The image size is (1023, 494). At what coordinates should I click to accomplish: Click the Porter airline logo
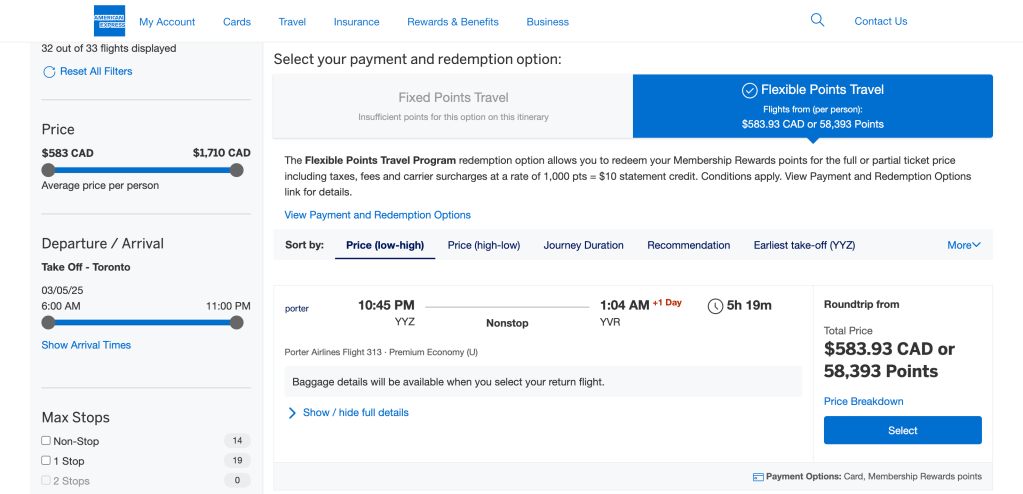(x=297, y=309)
